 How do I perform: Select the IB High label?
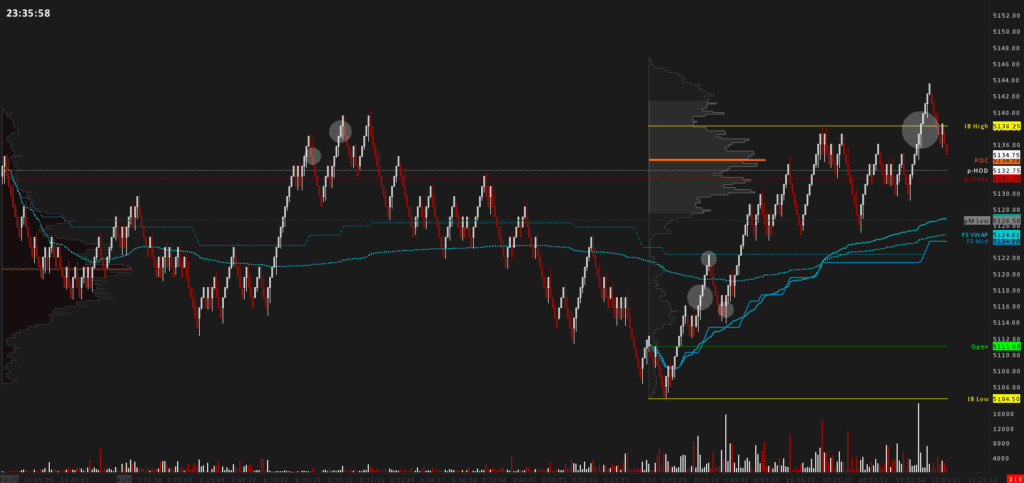978,126
